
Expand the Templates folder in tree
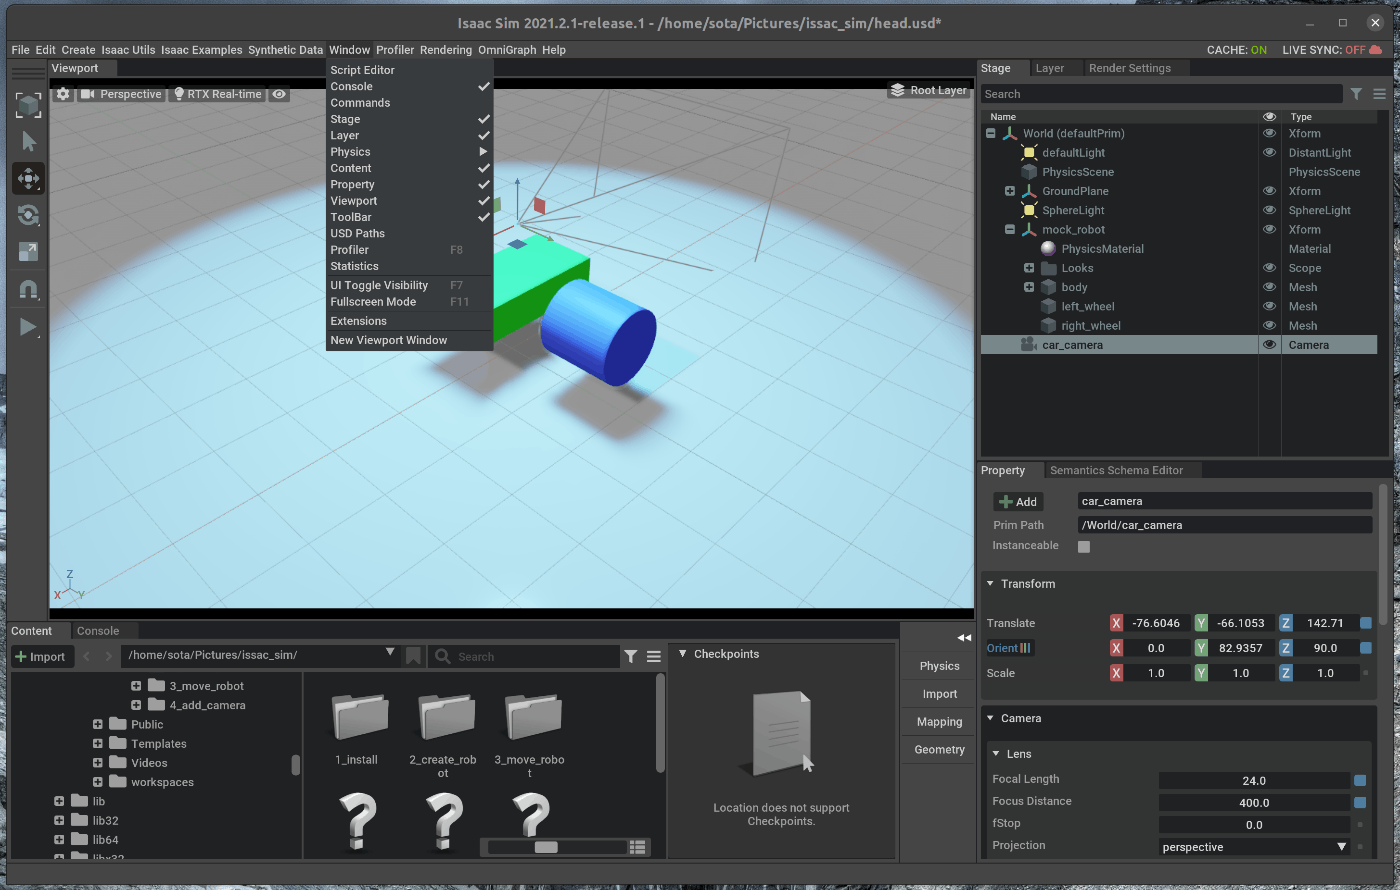tap(97, 744)
